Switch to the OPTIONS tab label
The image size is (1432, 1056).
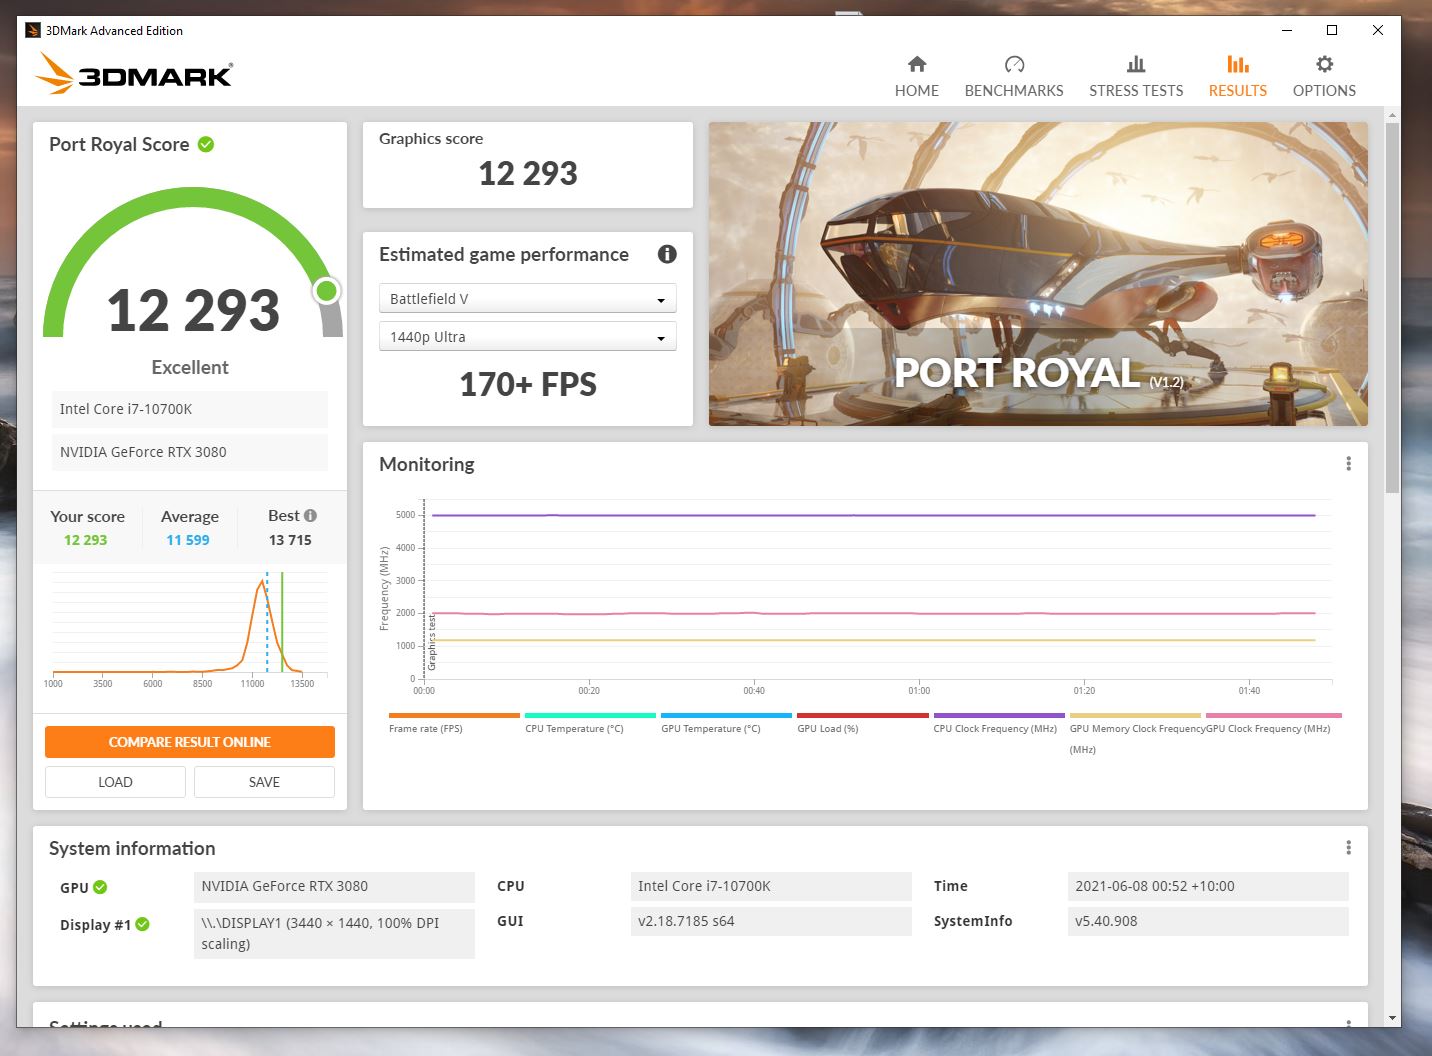point(1324,90)
